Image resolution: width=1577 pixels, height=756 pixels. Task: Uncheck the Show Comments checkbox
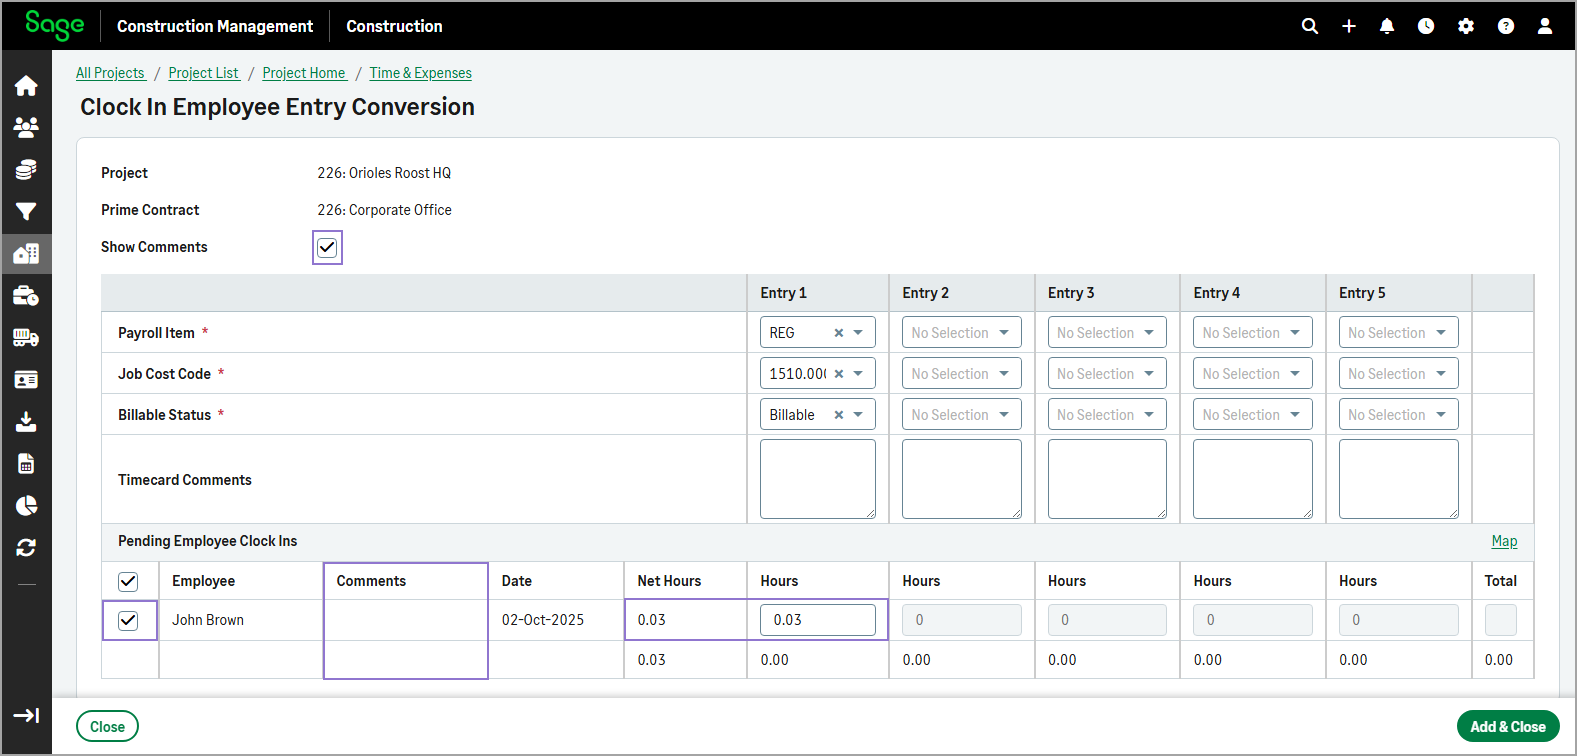pos(327,248)
